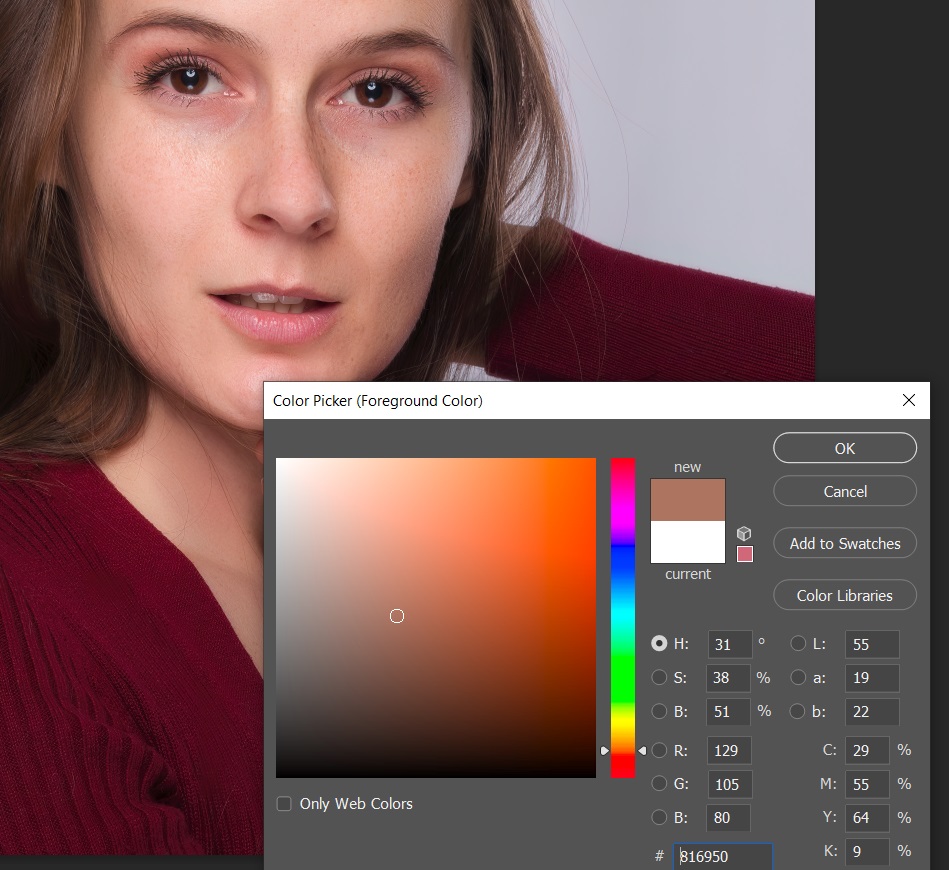Screen dimensions: 949x870
Task: Close the Color Picker dialog with X
Action: coord(908,400)
